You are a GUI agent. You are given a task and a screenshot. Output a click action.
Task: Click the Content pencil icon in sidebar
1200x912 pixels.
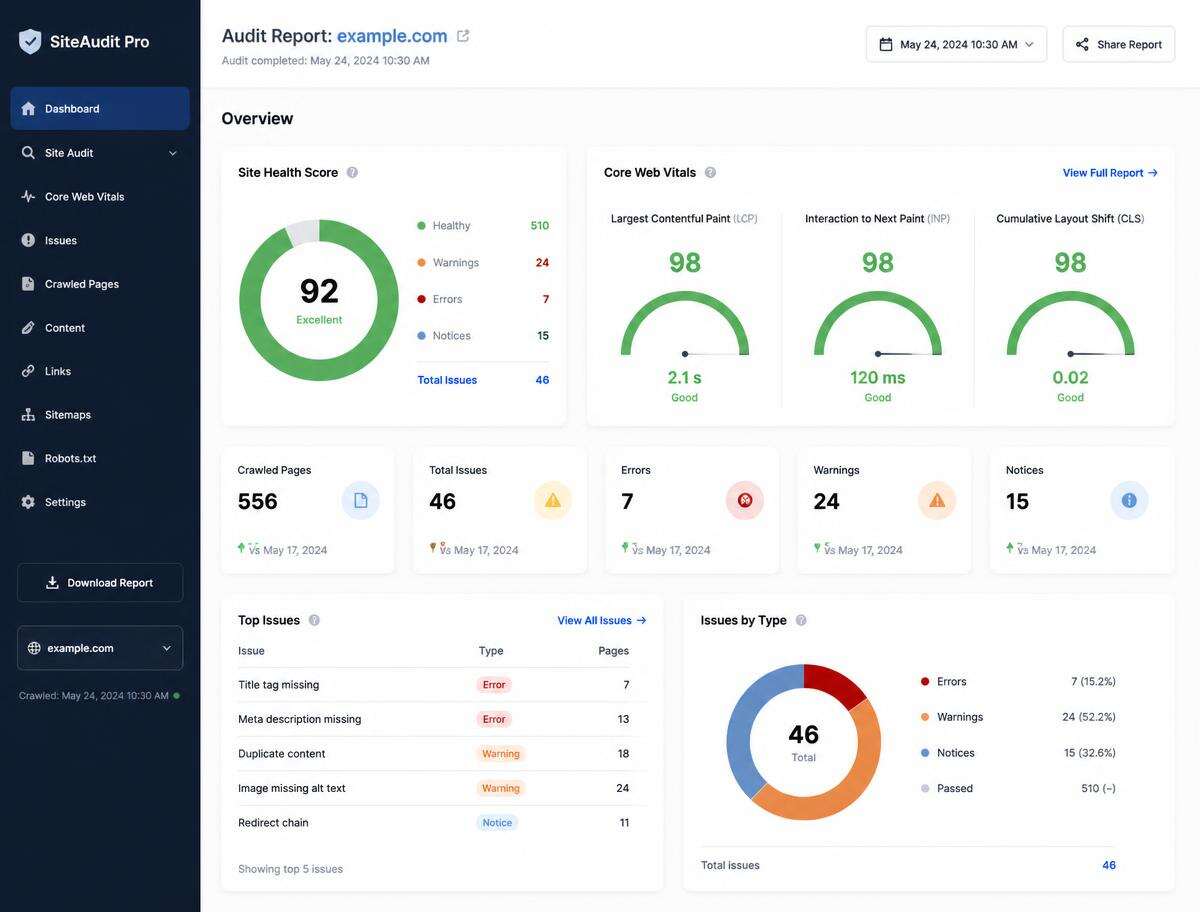pos(28,328)
